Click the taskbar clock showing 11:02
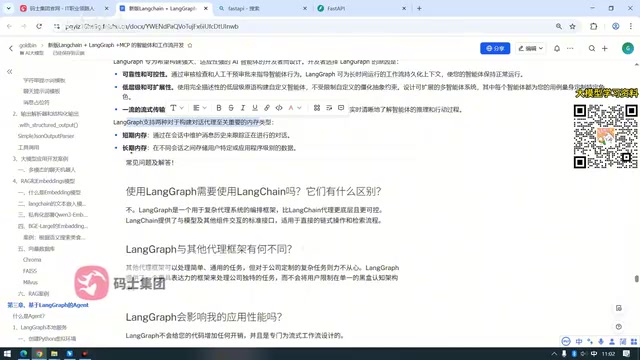Screen dimensions: 640x360 click(608, 354)
